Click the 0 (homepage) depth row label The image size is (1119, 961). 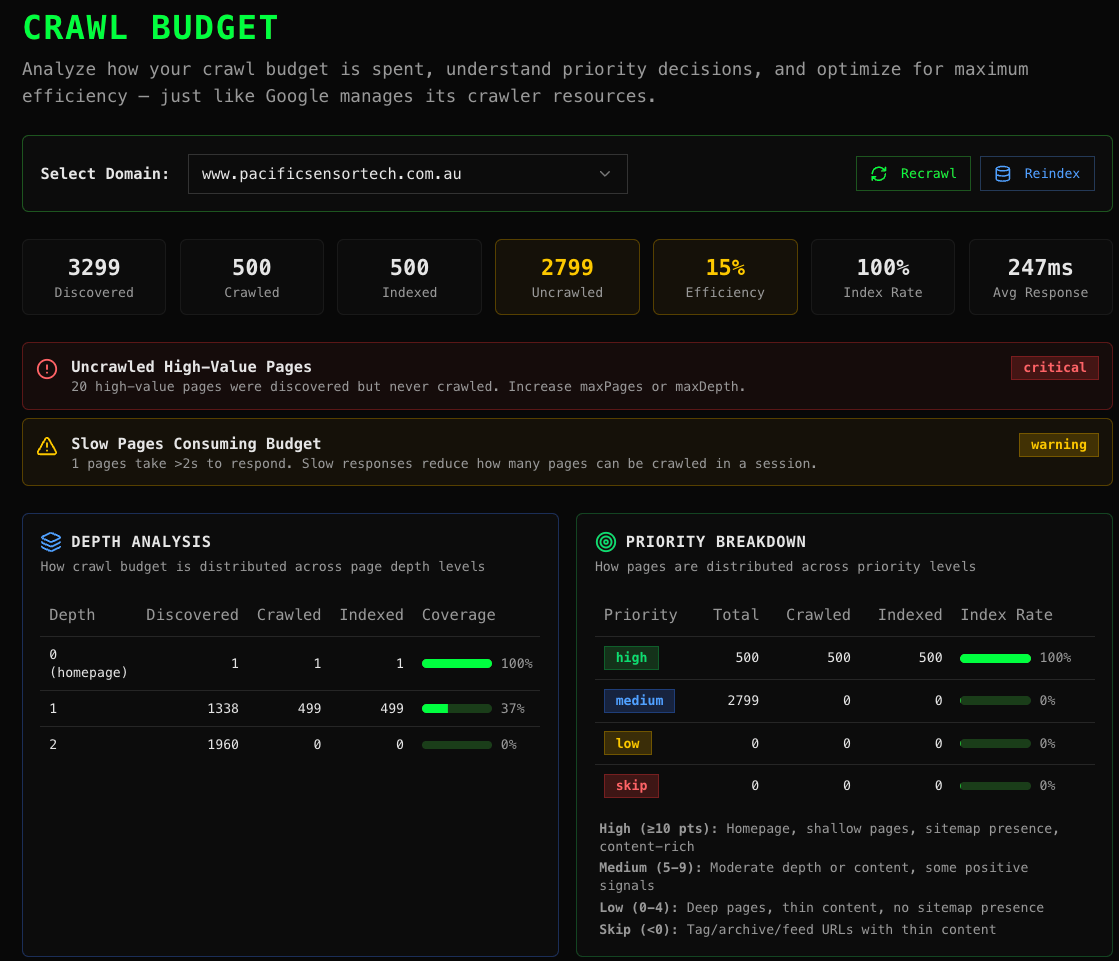coord(88,663)
